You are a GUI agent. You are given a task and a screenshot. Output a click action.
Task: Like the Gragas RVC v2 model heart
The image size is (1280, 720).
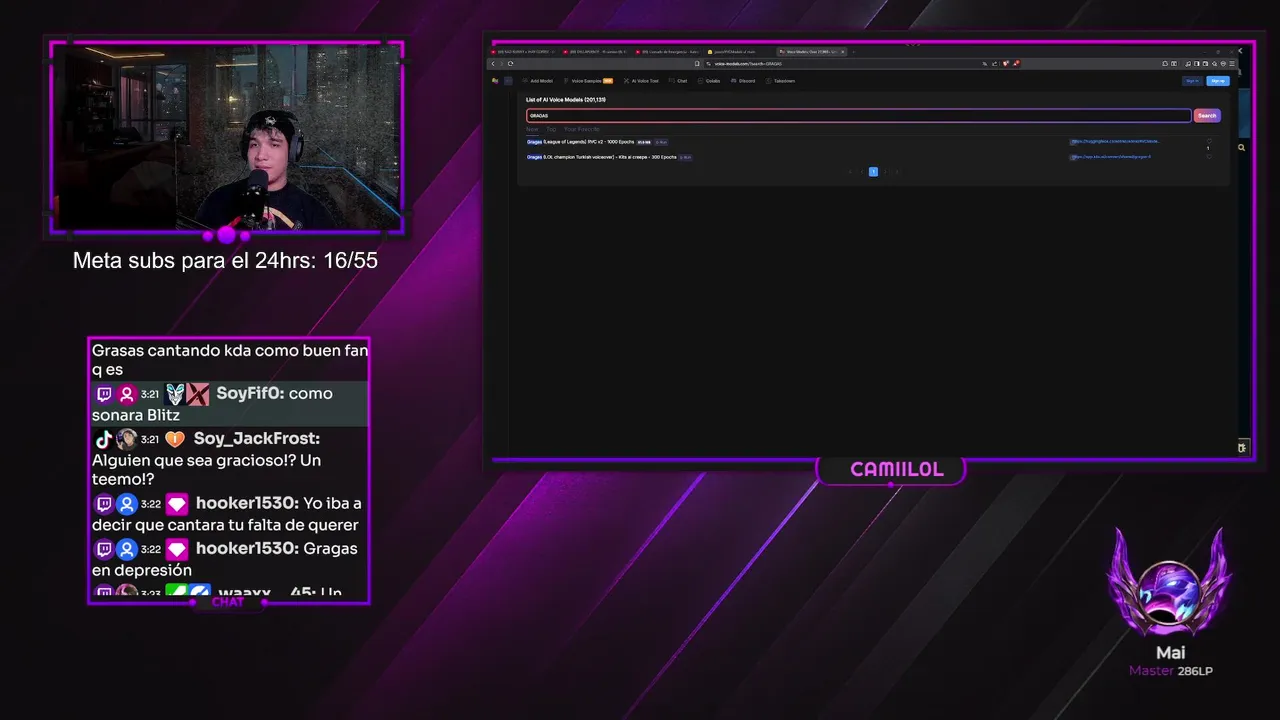(x=1209, y=141)
